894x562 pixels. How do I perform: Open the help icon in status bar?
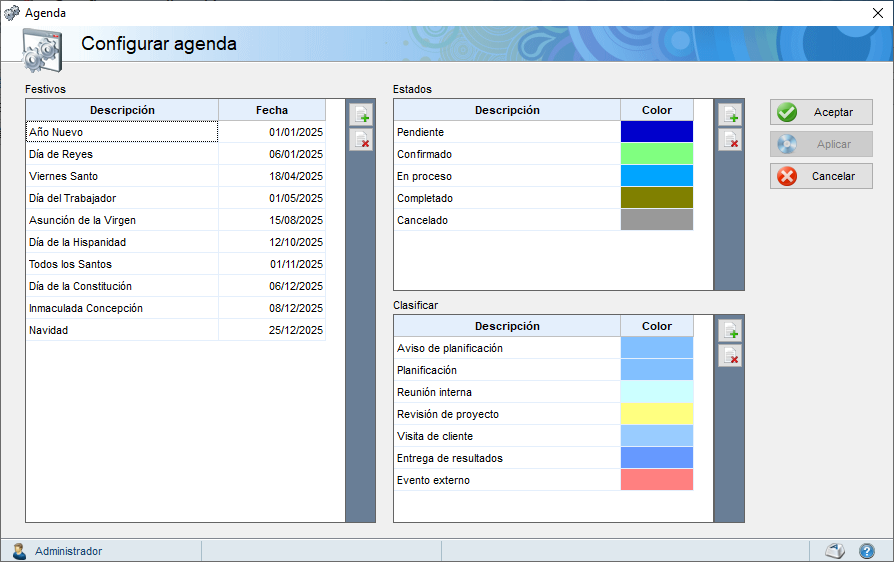(x=867, y=551)
